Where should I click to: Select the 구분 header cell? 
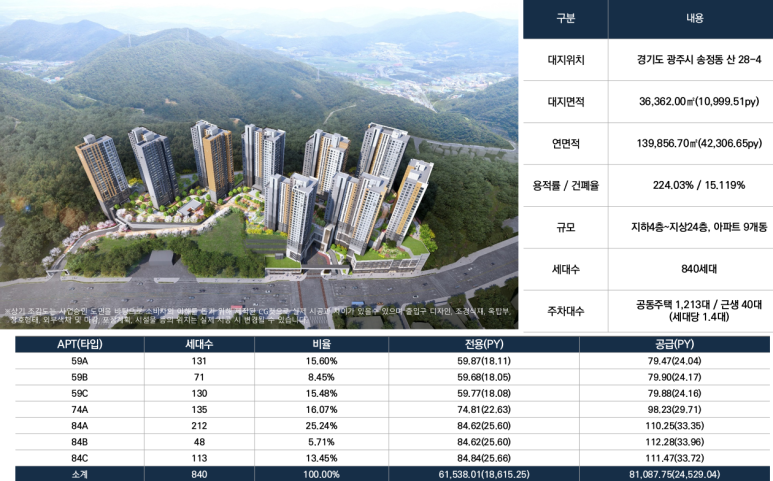(x=565, y=19)
